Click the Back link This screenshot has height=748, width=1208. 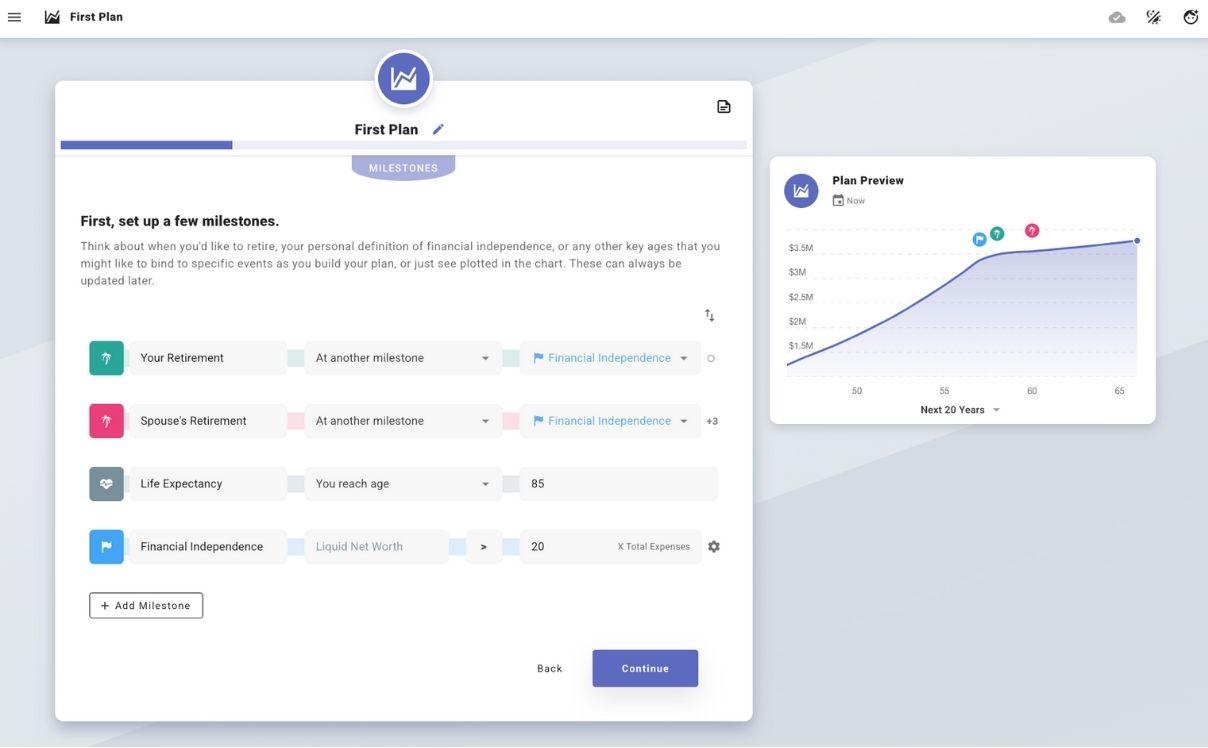[x=549, y=669]
